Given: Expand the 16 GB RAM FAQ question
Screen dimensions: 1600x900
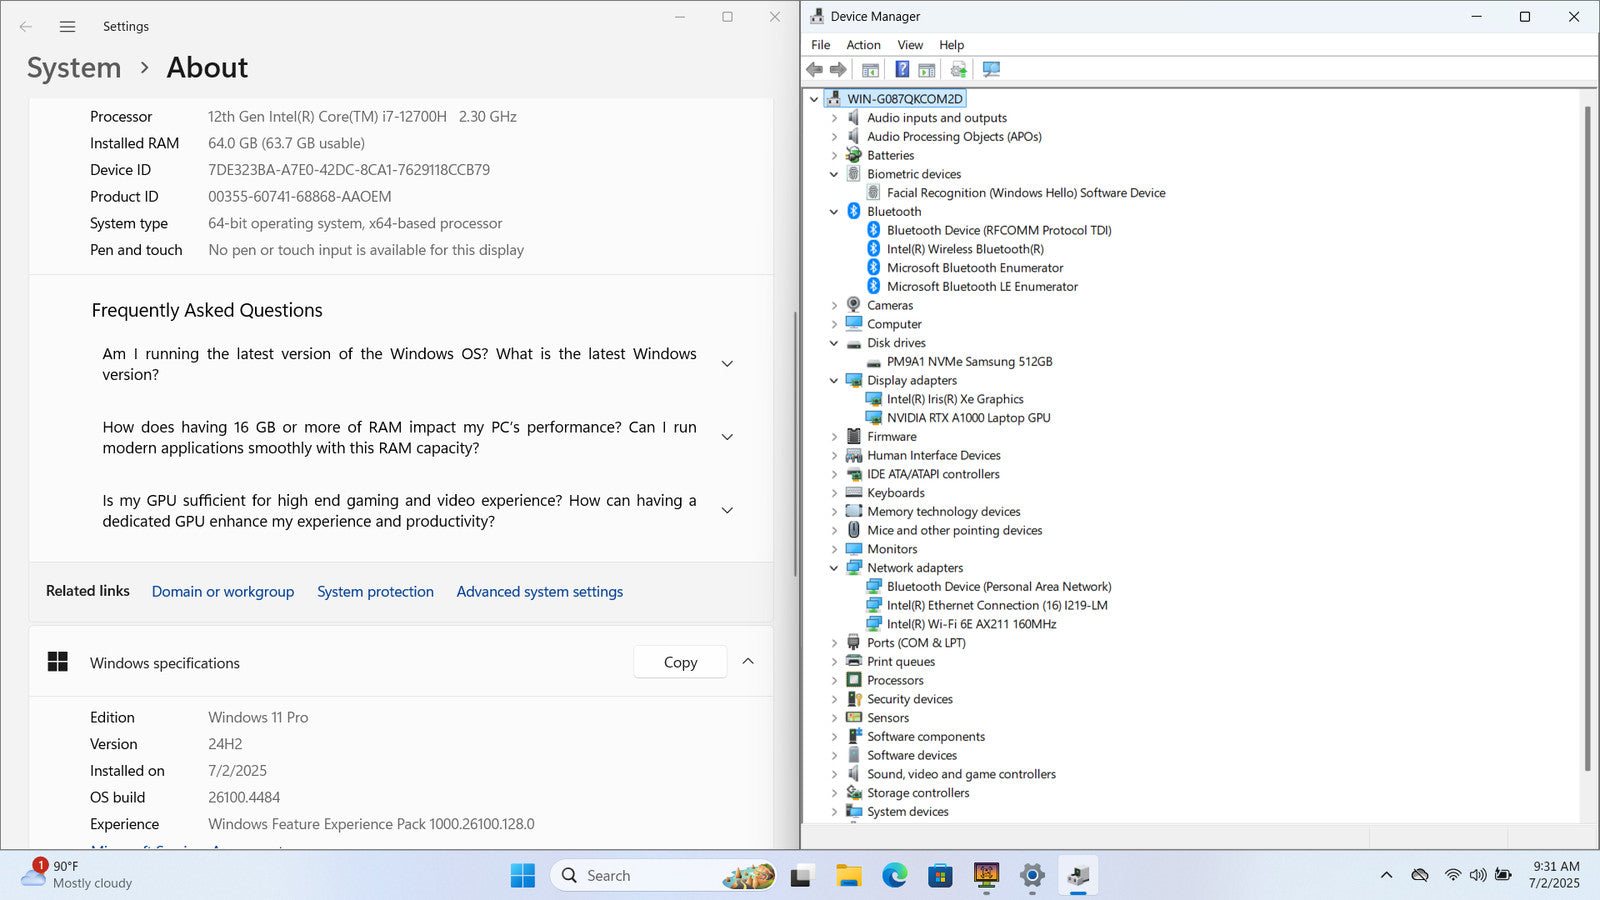Looking at the screenshot, I should 727,437.
